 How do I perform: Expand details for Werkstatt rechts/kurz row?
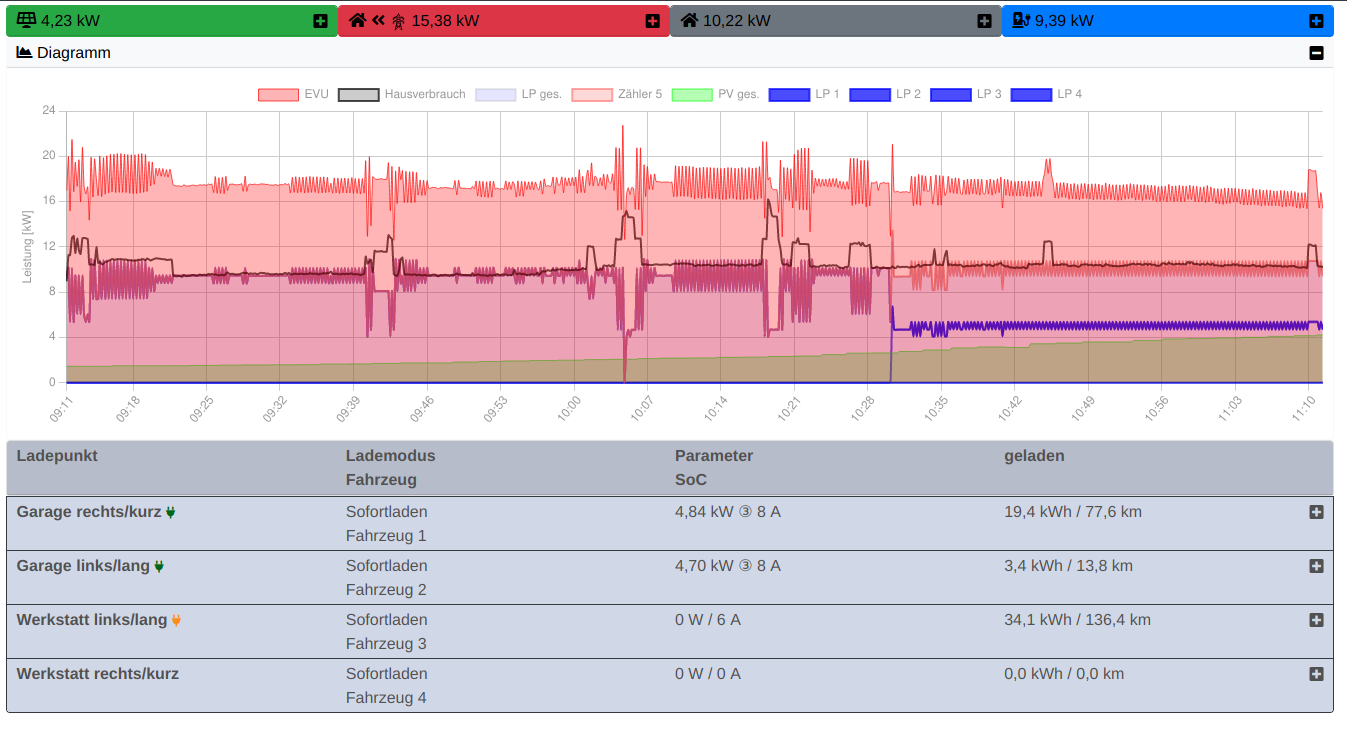(1316, 674)
